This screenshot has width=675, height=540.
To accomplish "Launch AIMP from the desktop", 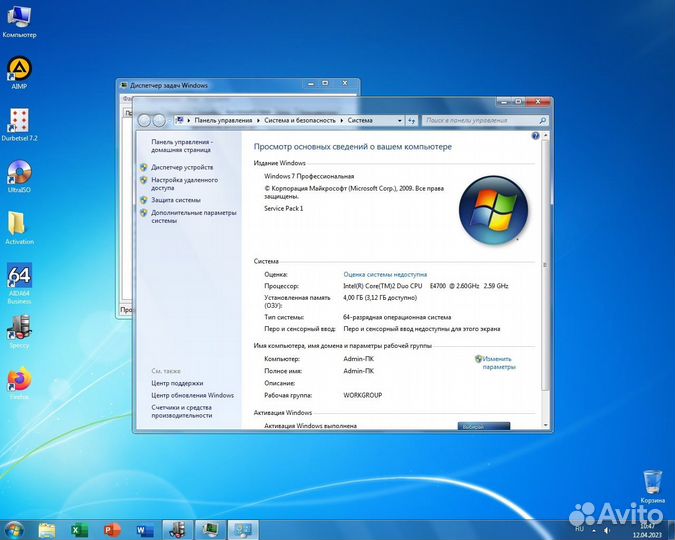I will [x=19, y=72].
